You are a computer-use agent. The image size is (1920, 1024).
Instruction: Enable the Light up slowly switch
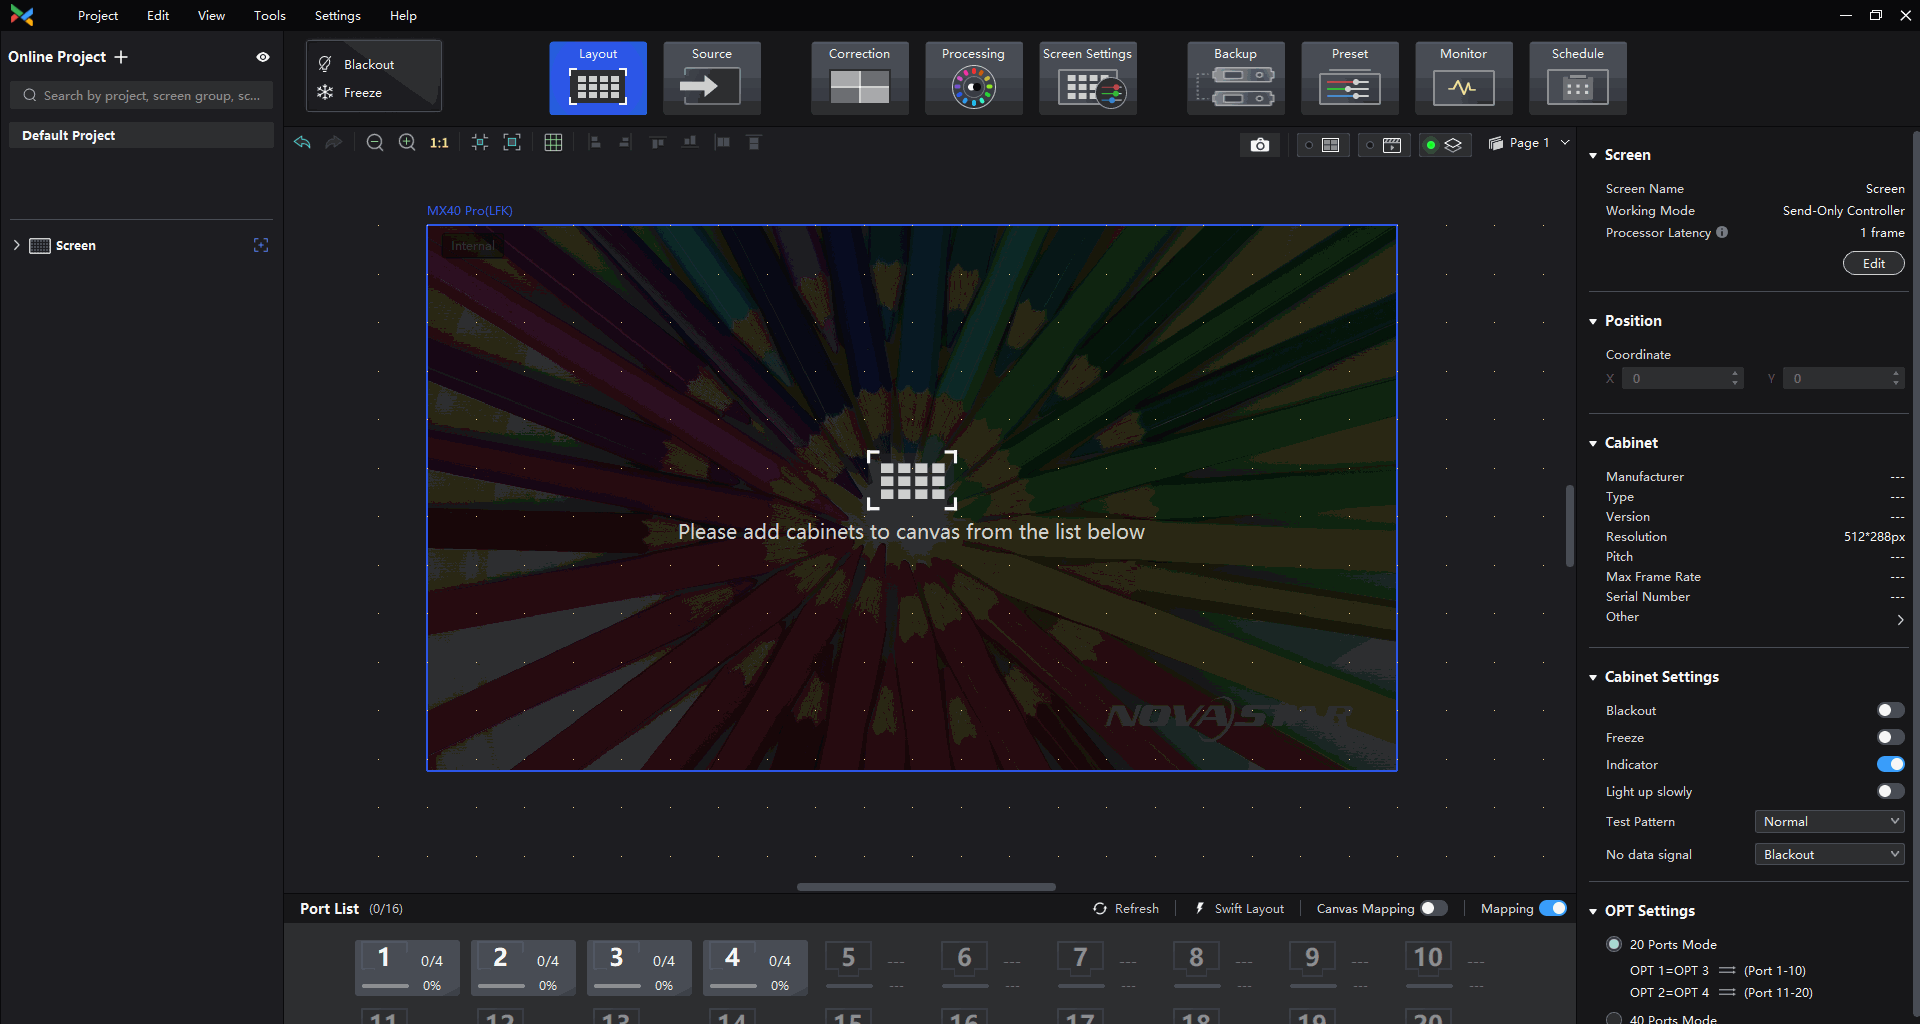[x=1890, y=791]
